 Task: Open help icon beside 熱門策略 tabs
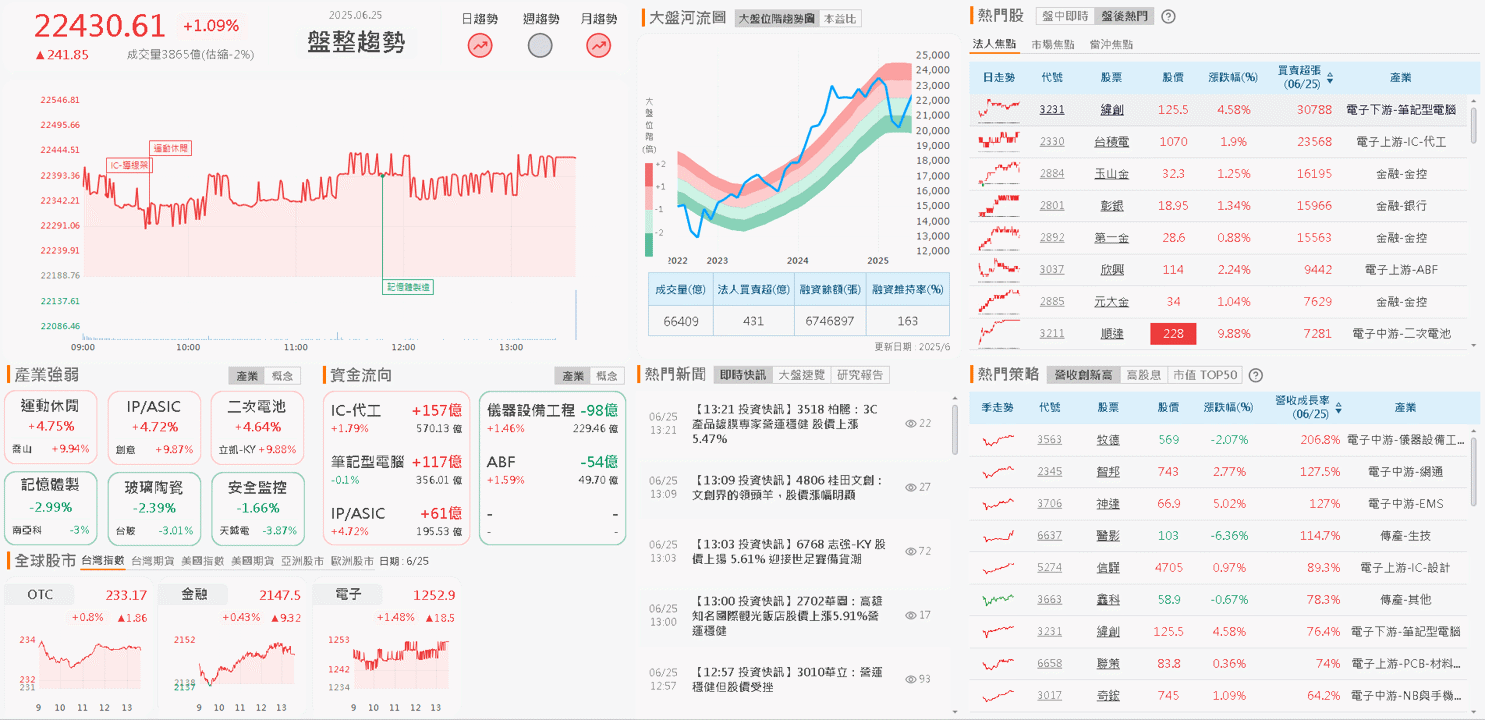pyautogui.click(x=1256, y=375)
